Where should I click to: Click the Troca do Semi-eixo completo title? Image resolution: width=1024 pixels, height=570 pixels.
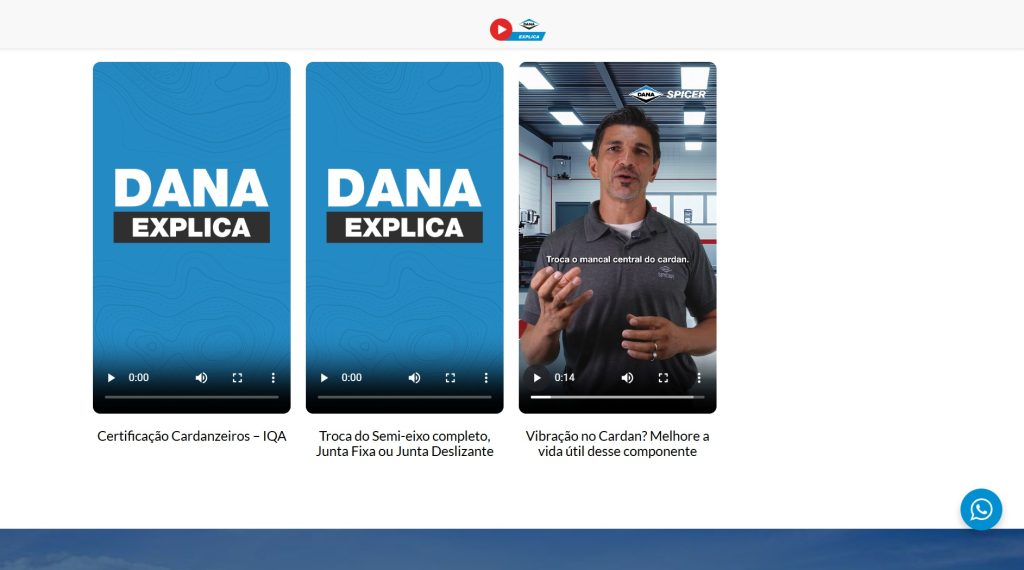click(x=405, y=443)
